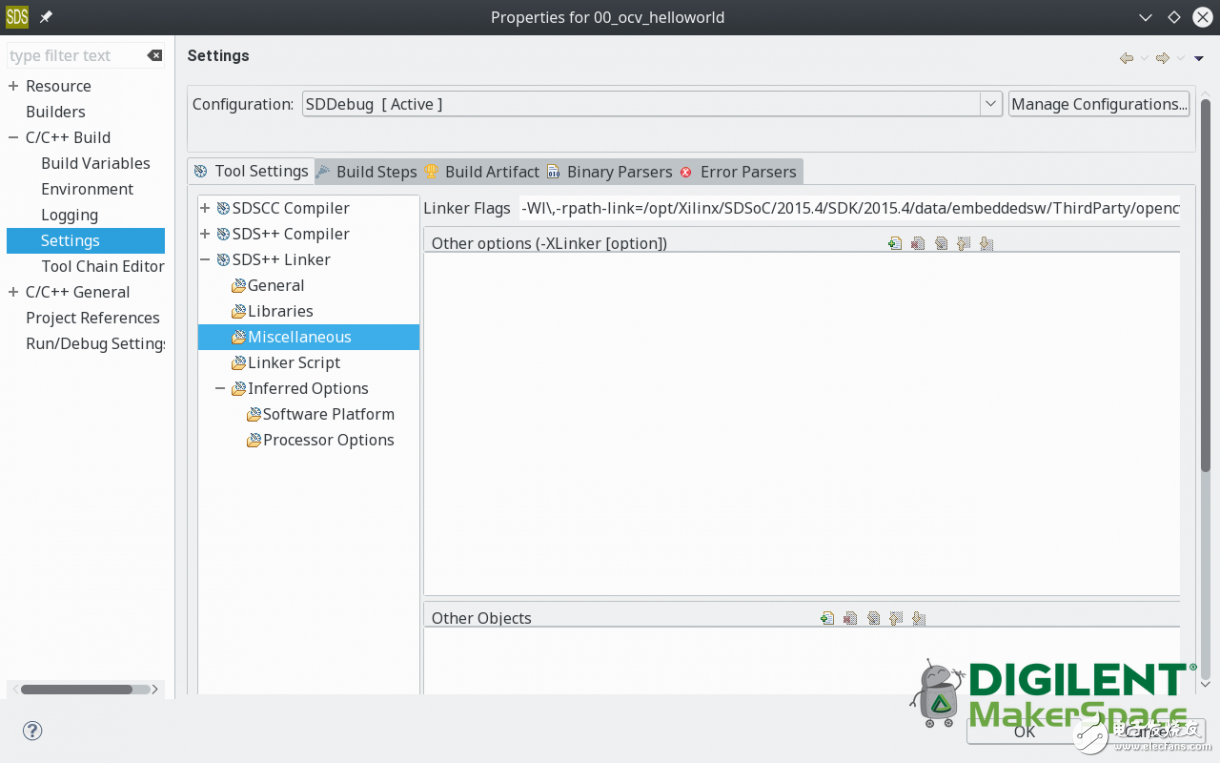Viewport: 1220px width, 763px height.
Task: Collapse the SDS++ Linker tree node
Action: click(205, 259)
